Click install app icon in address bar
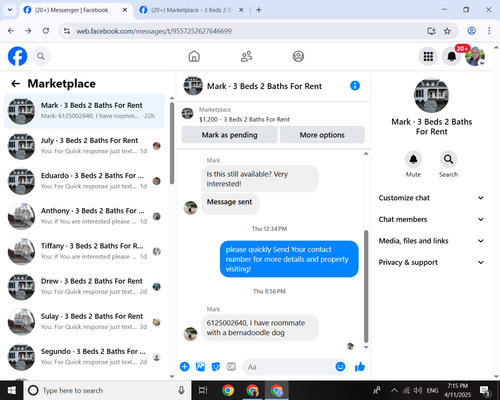500x400 pixels. click(431, 31)
